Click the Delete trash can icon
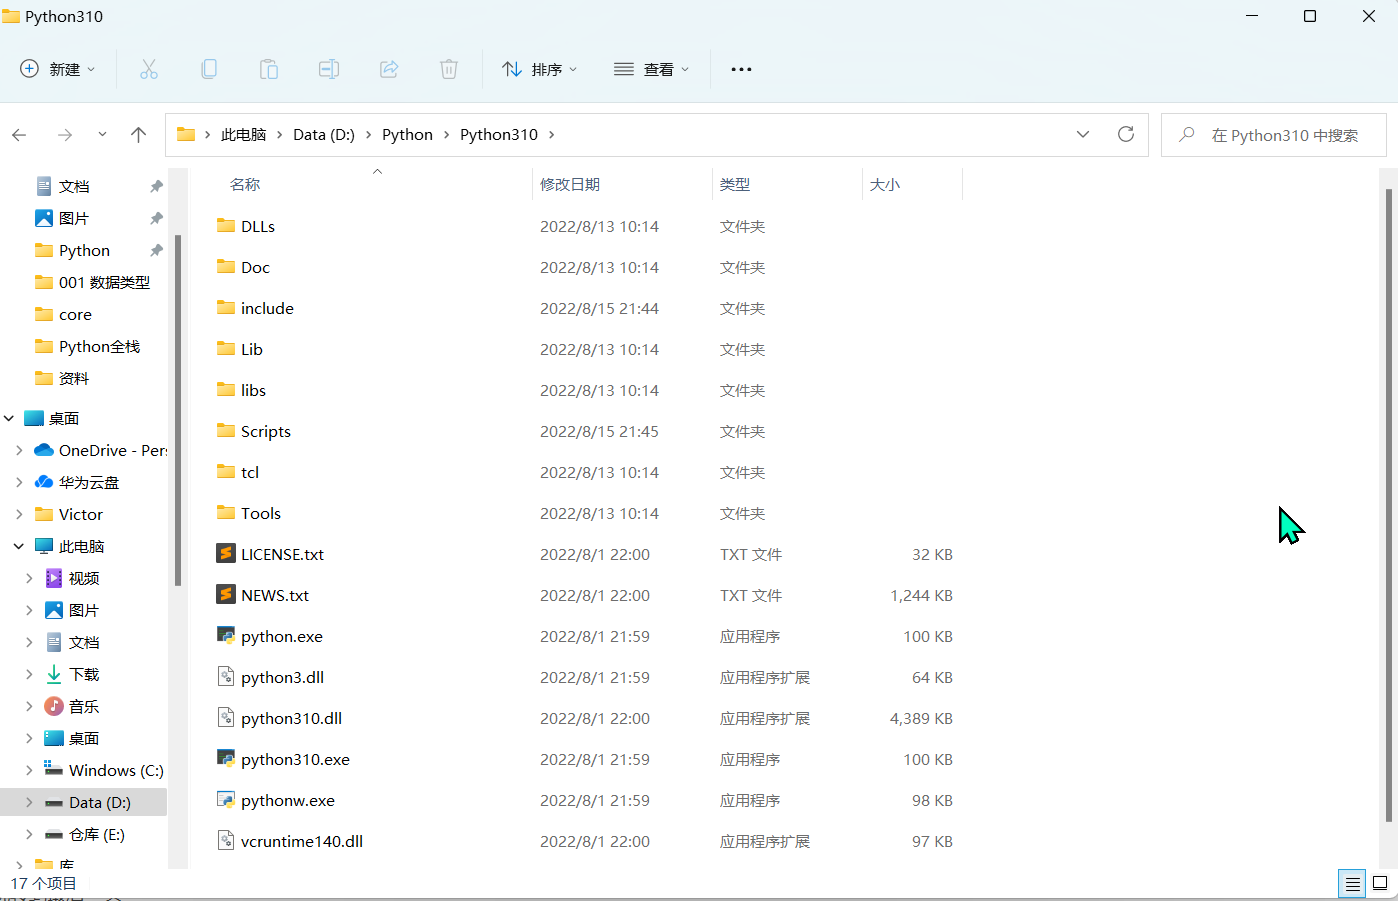The image size is (1398, 901). (449, 69)
